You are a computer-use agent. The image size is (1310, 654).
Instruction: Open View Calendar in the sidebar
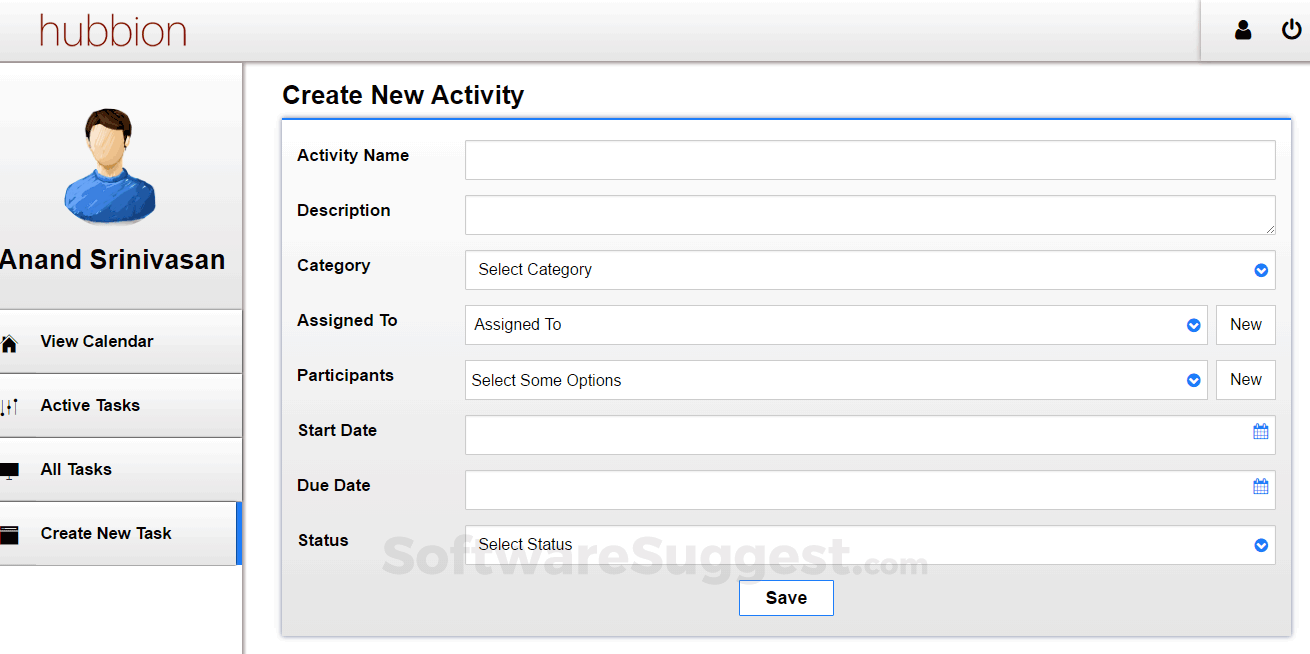click(x=97, y=342)
